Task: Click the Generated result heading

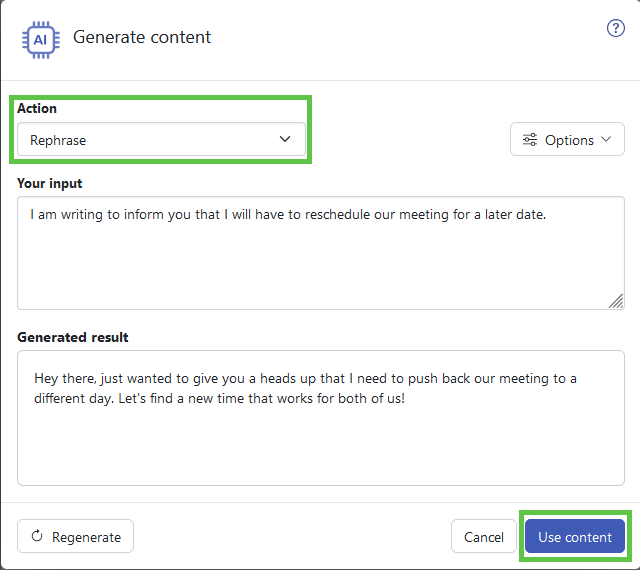Action: point(73,337)
